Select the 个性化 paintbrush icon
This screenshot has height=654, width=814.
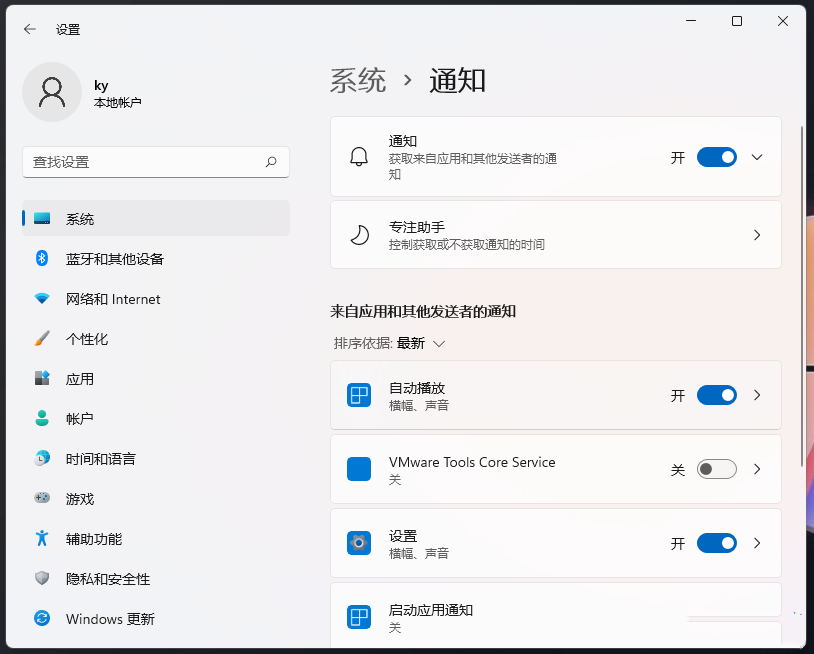pyautogui.click(x=41, y=338)
